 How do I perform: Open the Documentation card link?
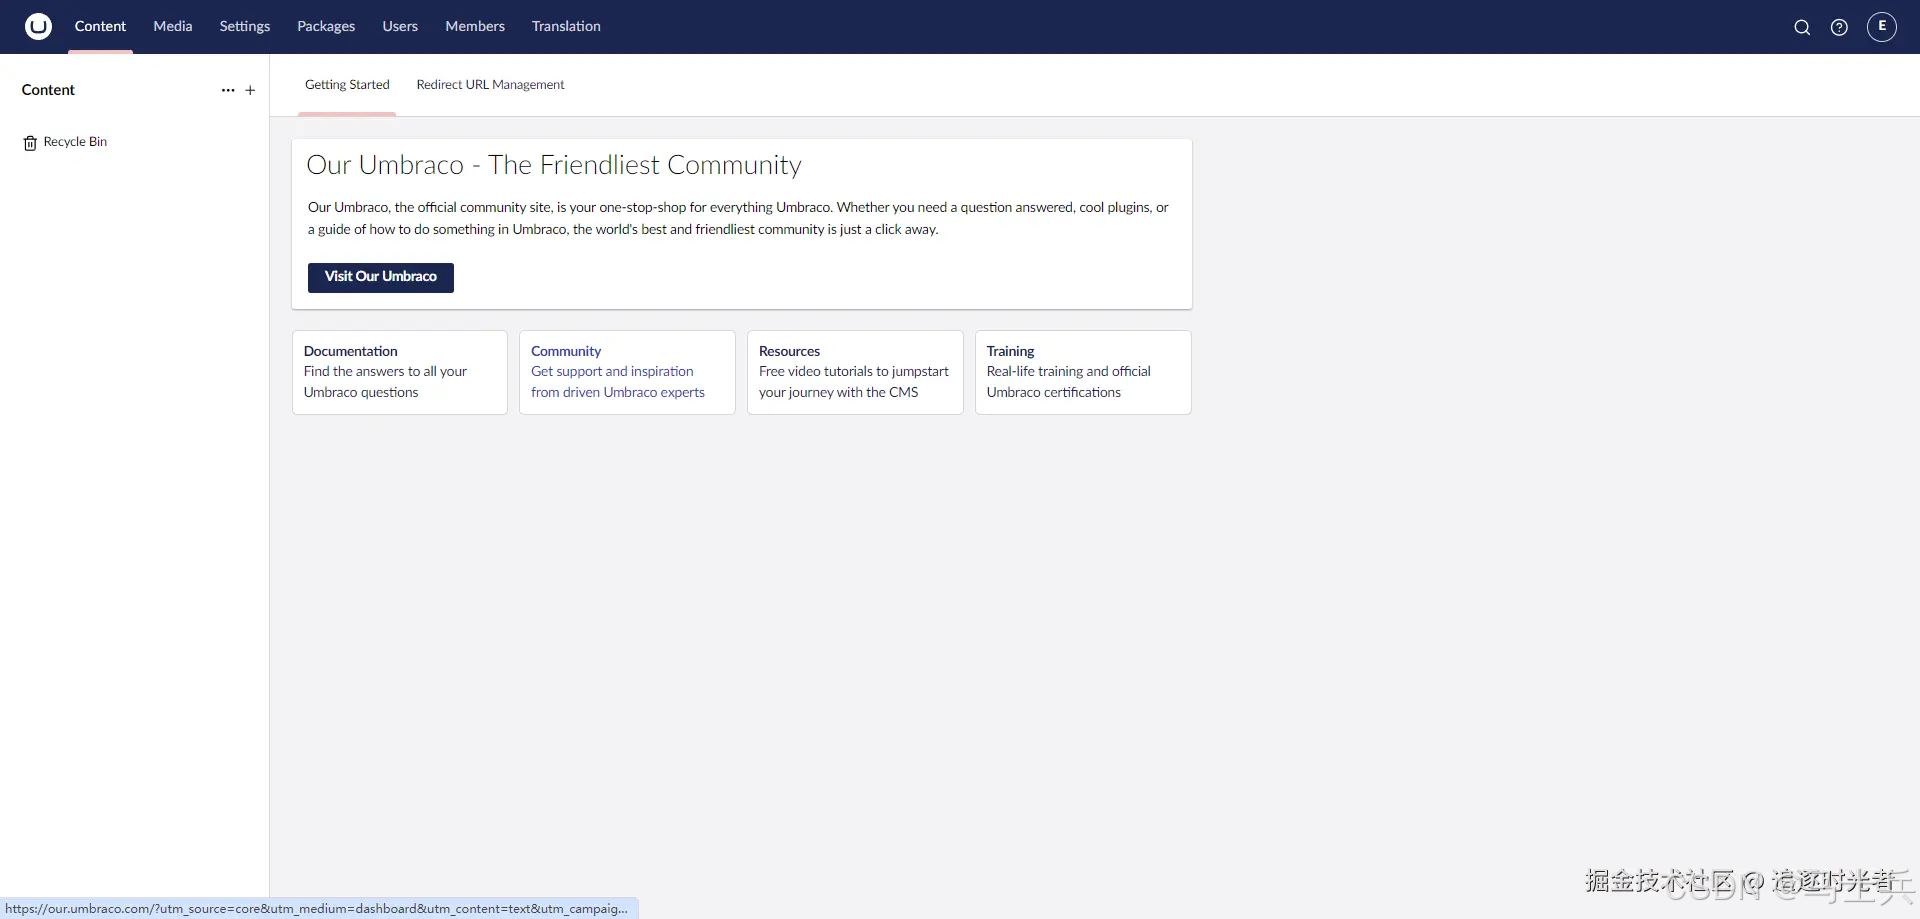(400, 372)
